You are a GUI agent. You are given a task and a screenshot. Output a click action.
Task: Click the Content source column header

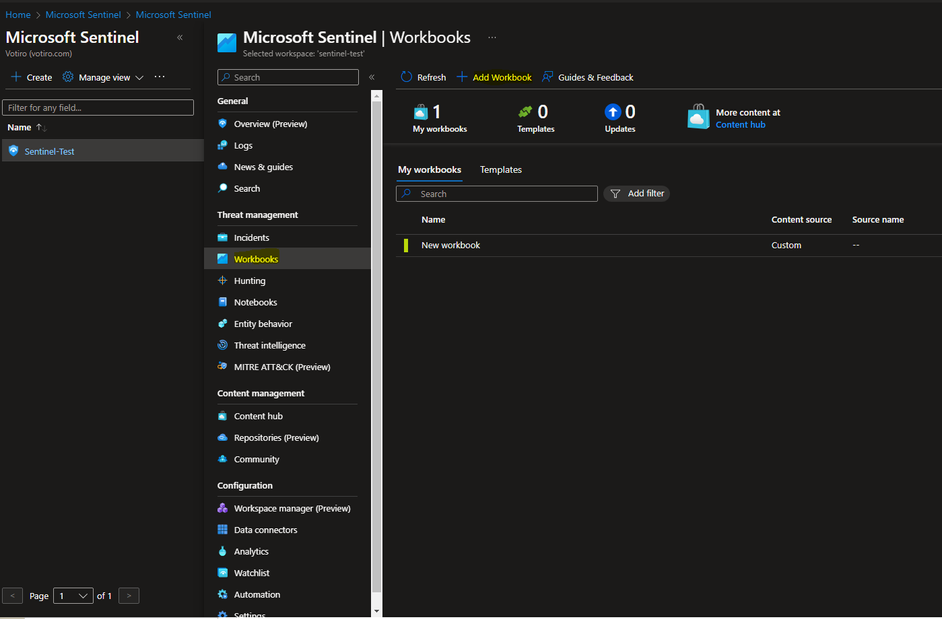tap(801, 220)
